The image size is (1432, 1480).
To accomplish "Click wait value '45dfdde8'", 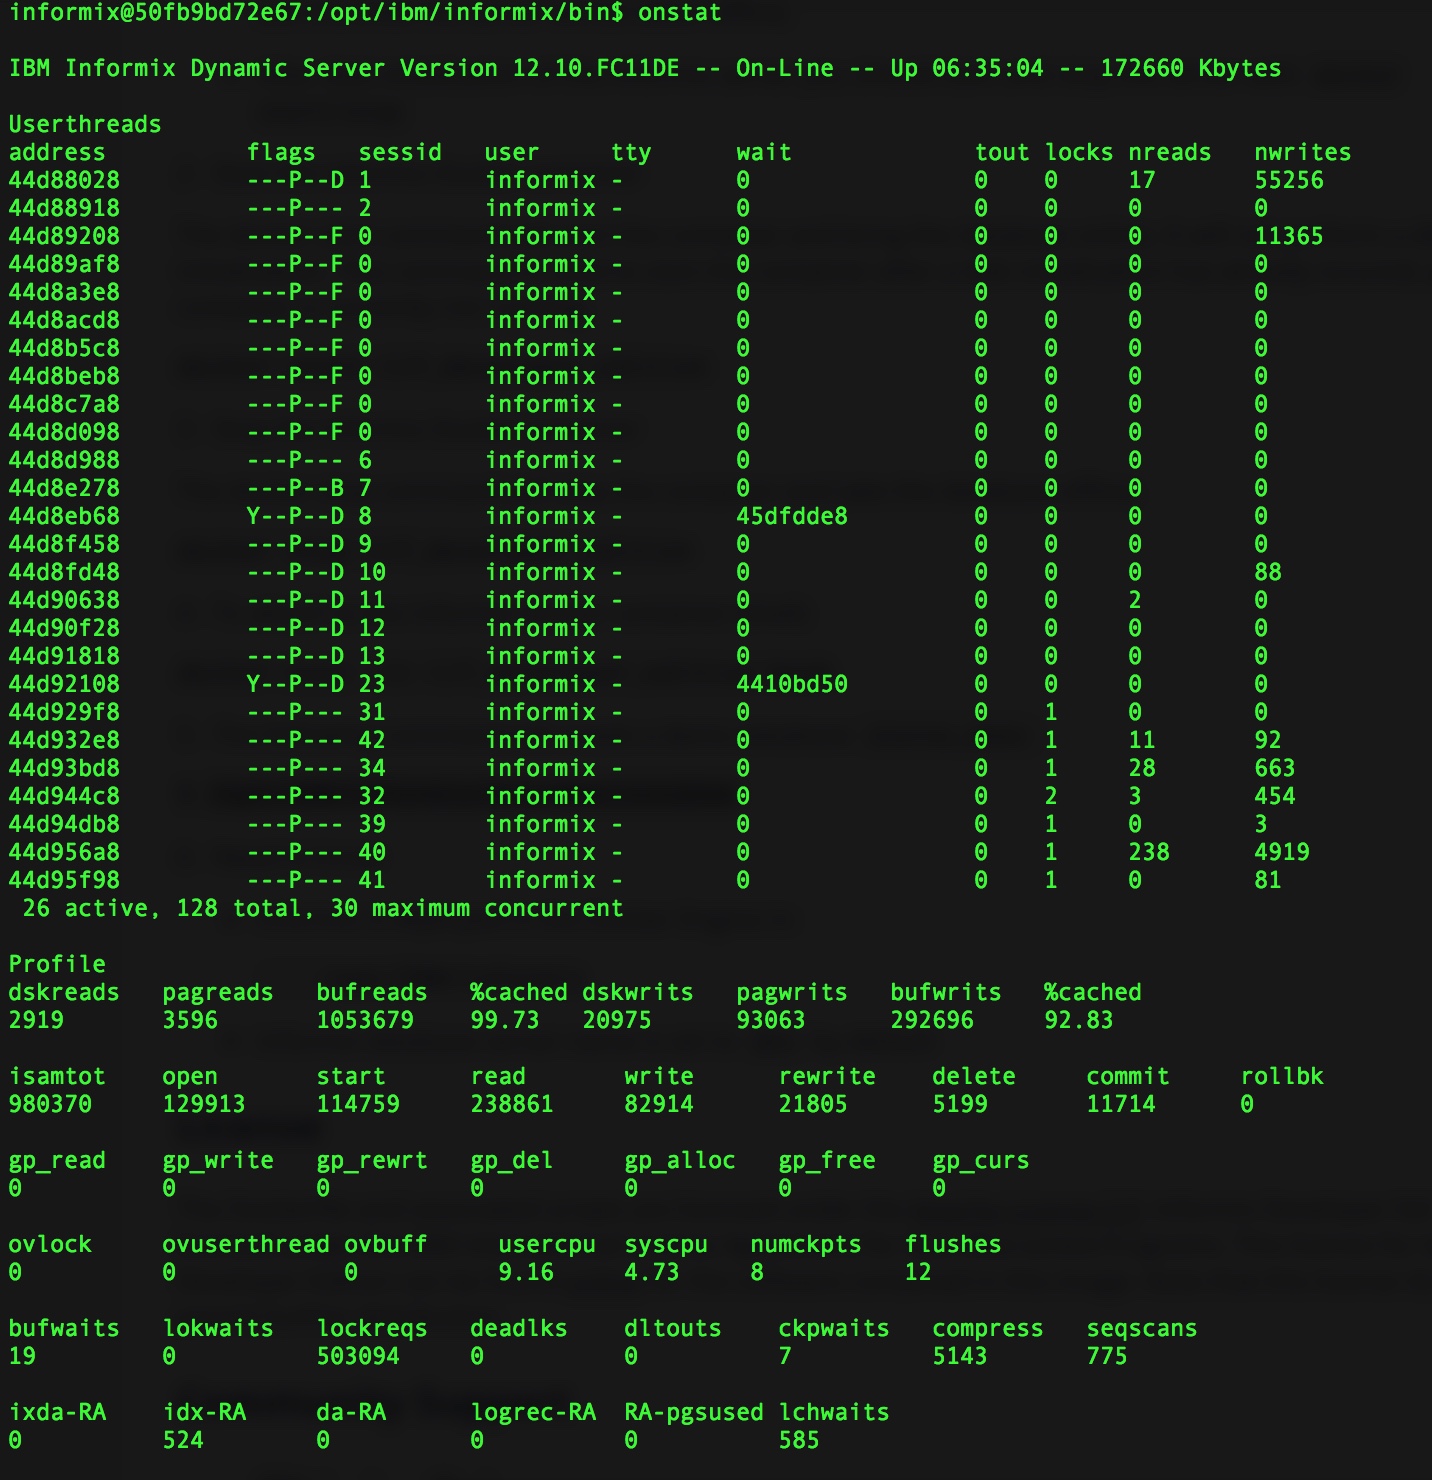I will [x=792, y=516].
